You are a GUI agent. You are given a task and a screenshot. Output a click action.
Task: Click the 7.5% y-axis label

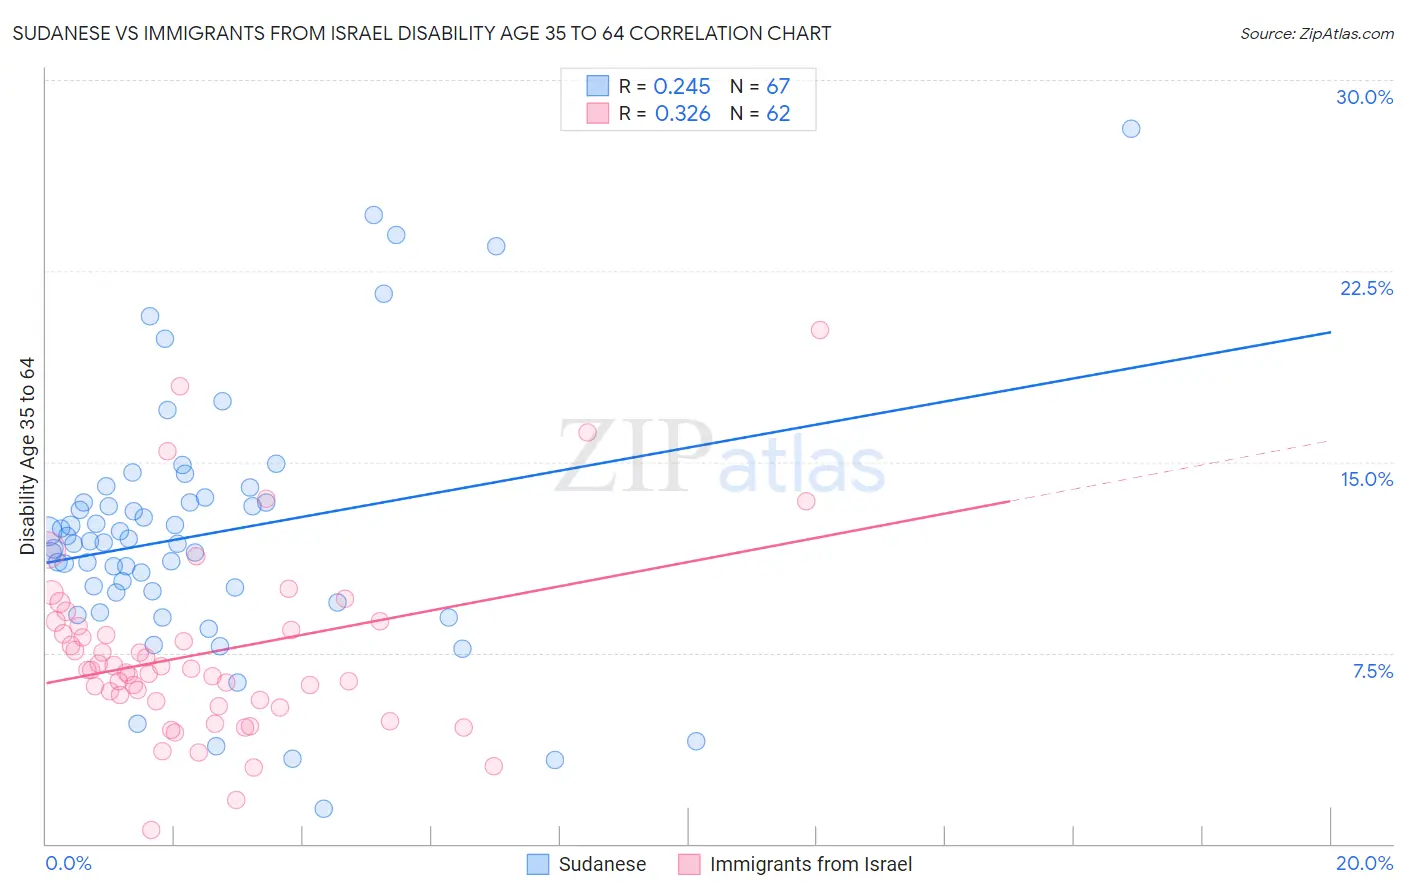(x=1373, y=671)
